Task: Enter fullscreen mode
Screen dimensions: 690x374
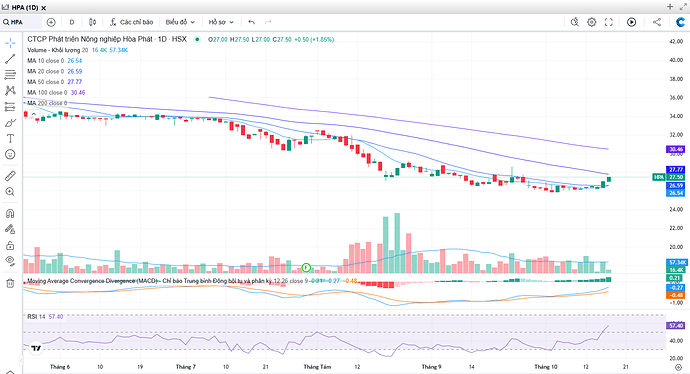Action: coord(609,22)
